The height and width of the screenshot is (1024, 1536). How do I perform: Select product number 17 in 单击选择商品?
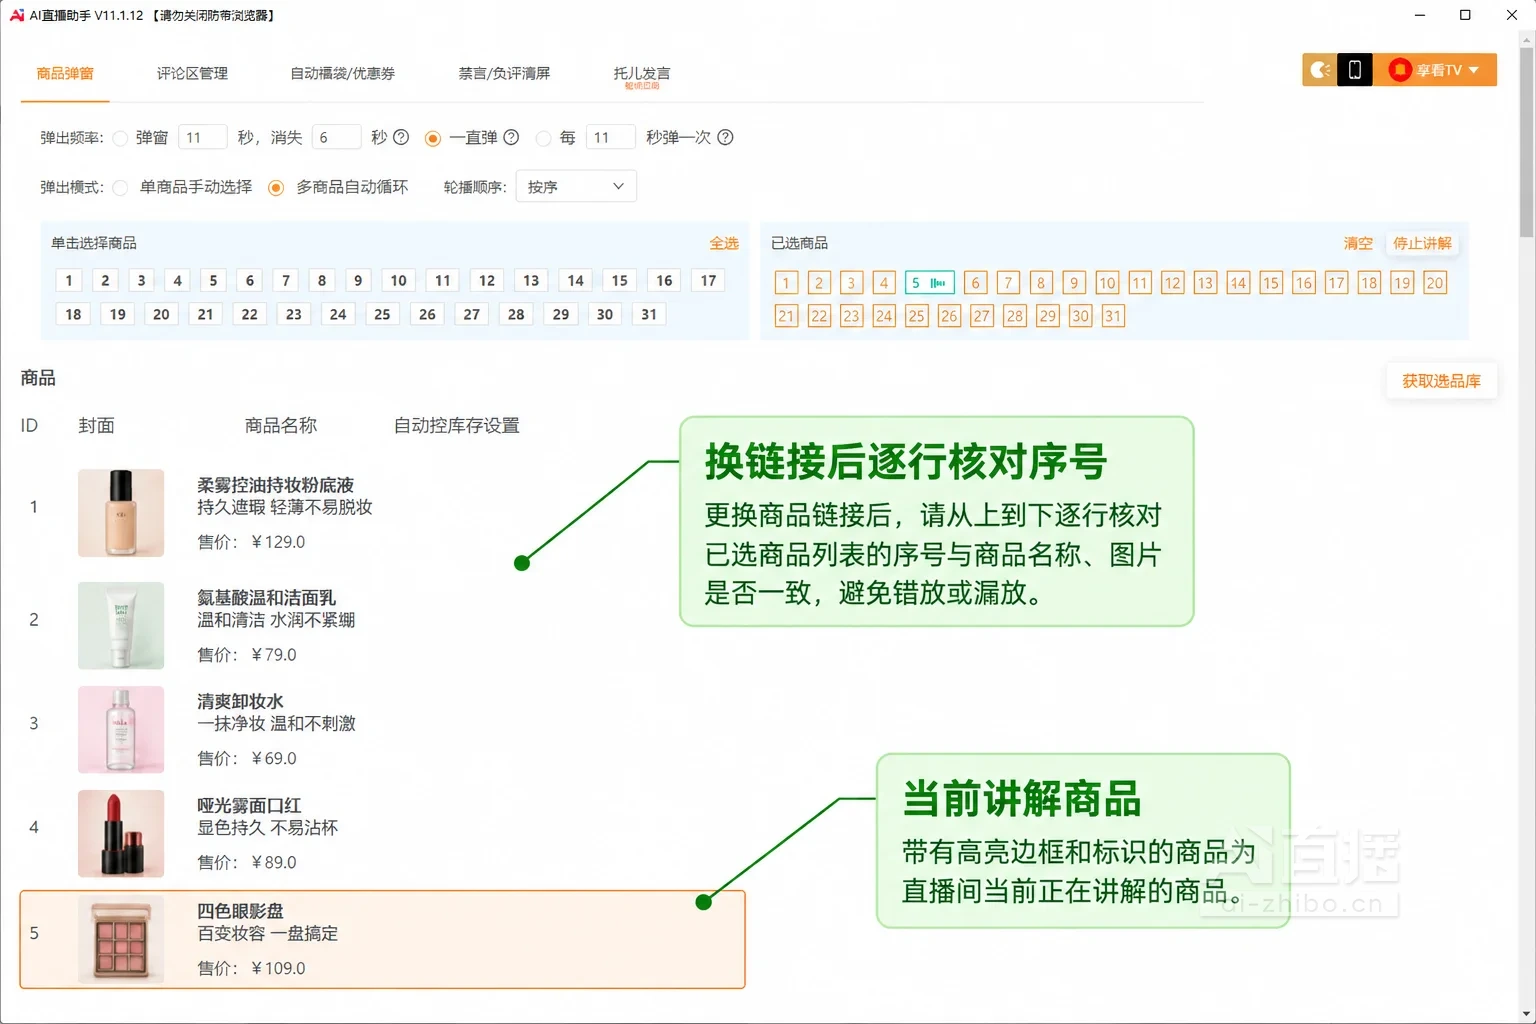(x=708, y=281)
